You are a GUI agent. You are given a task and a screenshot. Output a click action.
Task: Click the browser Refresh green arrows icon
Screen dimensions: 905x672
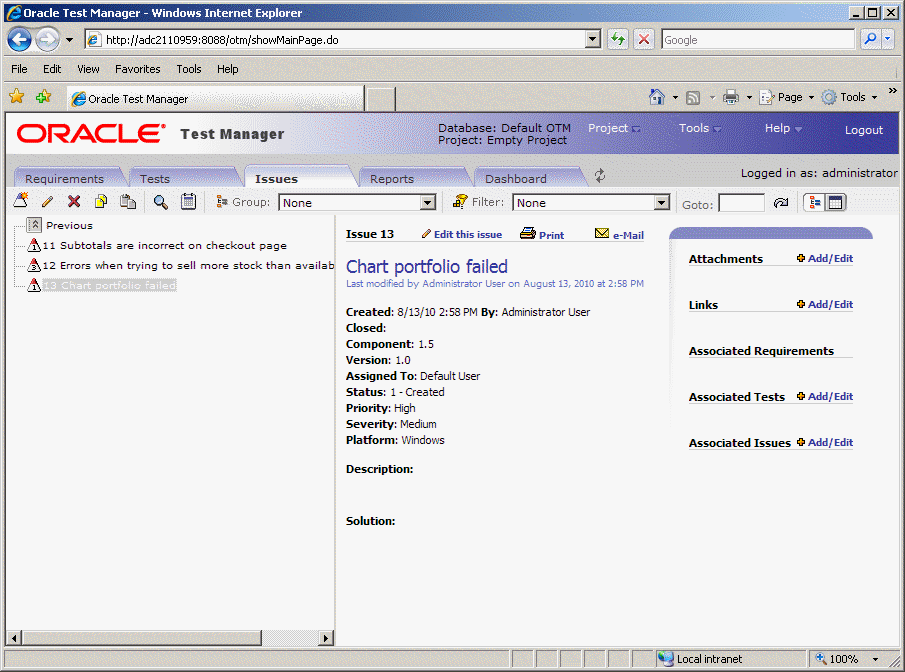[x=618, y=40]
